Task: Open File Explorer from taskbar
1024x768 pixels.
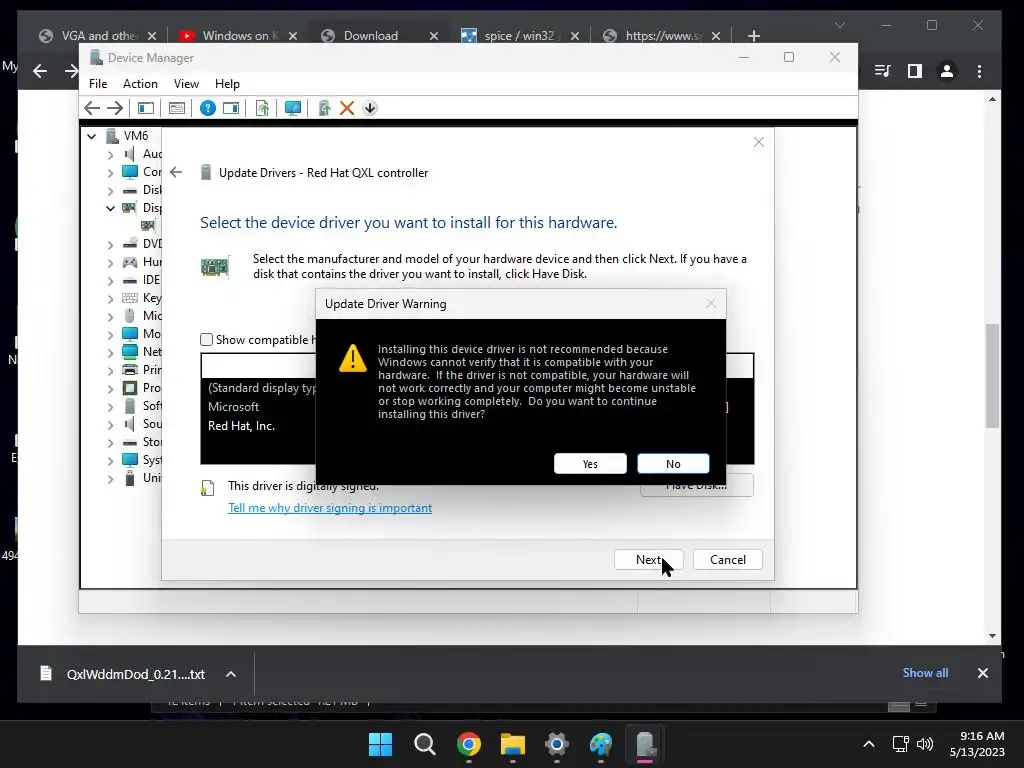Action: (x=513, y=744)
